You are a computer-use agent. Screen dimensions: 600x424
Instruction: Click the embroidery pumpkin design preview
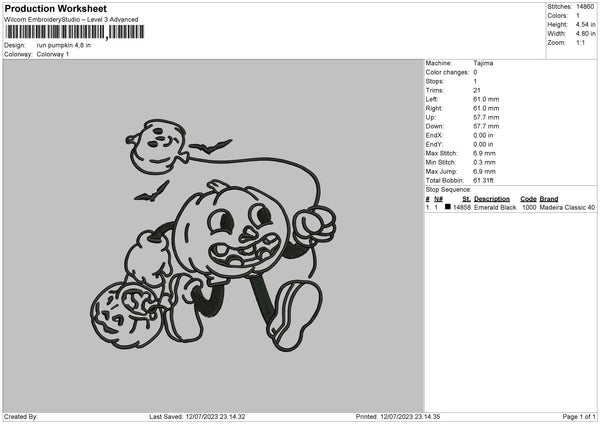pos(214,235)
